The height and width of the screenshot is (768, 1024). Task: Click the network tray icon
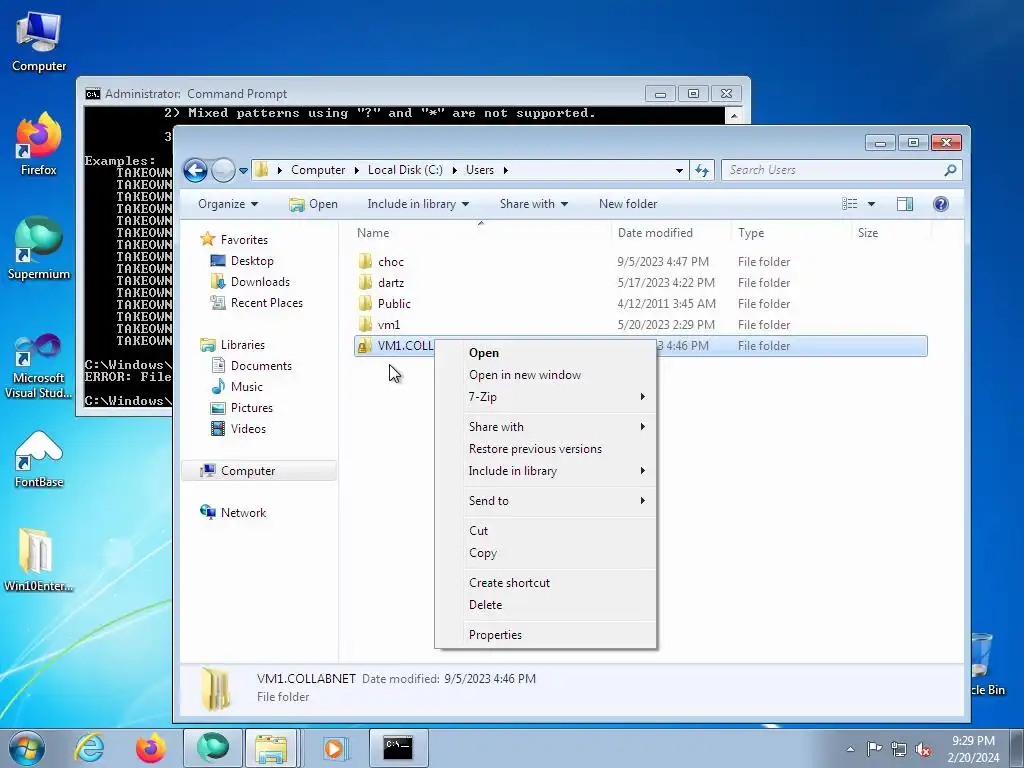(x=899, y=749)
